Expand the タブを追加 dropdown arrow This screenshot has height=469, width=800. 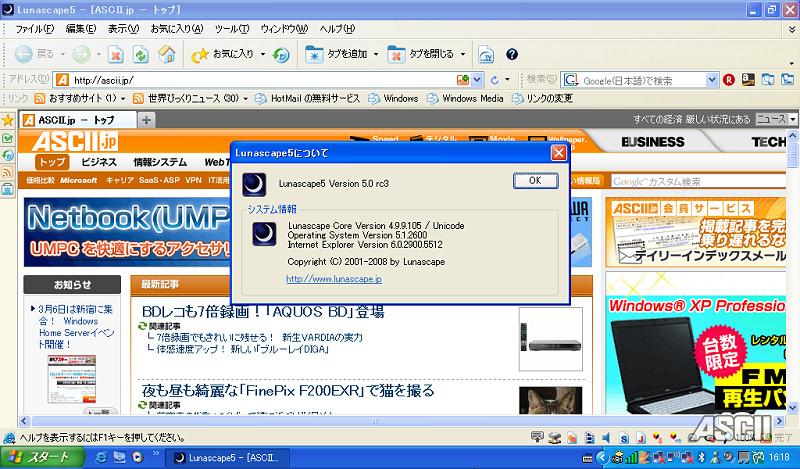click(376, 54)
